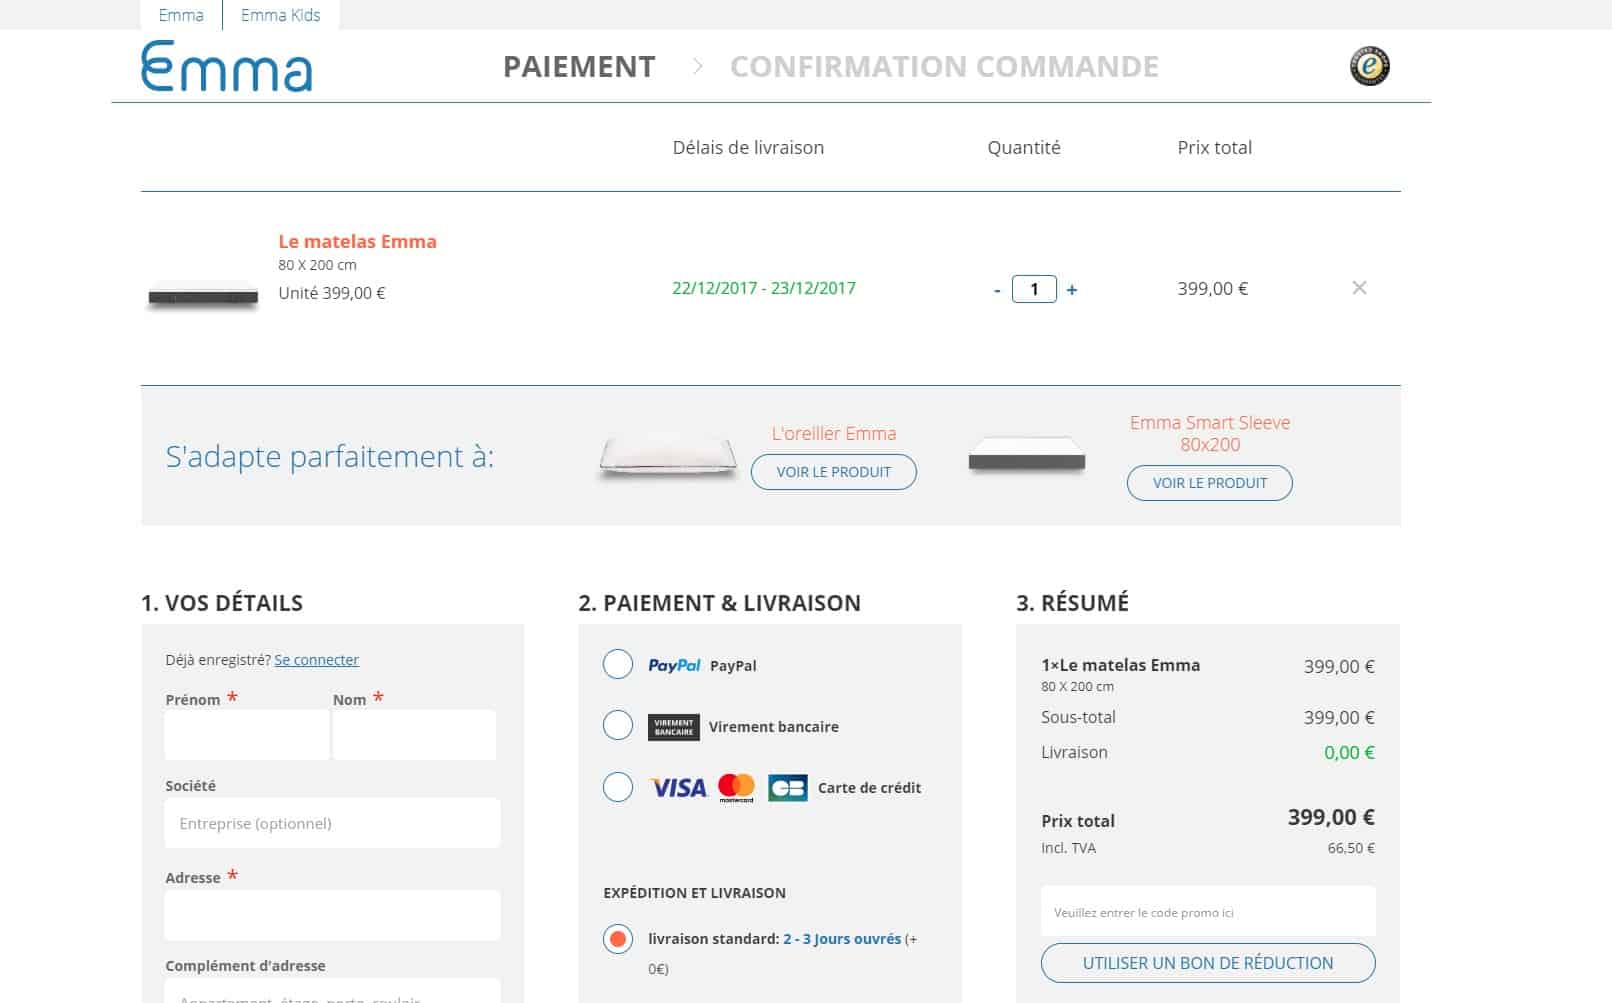Click the Virement bancaire logo

tap(673, 727)
